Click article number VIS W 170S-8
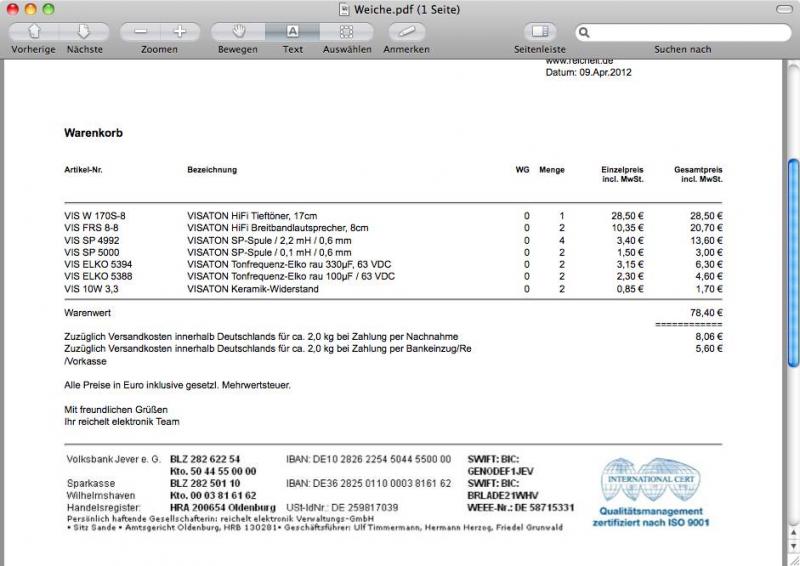The image size is (800, 566). point(95,216)
